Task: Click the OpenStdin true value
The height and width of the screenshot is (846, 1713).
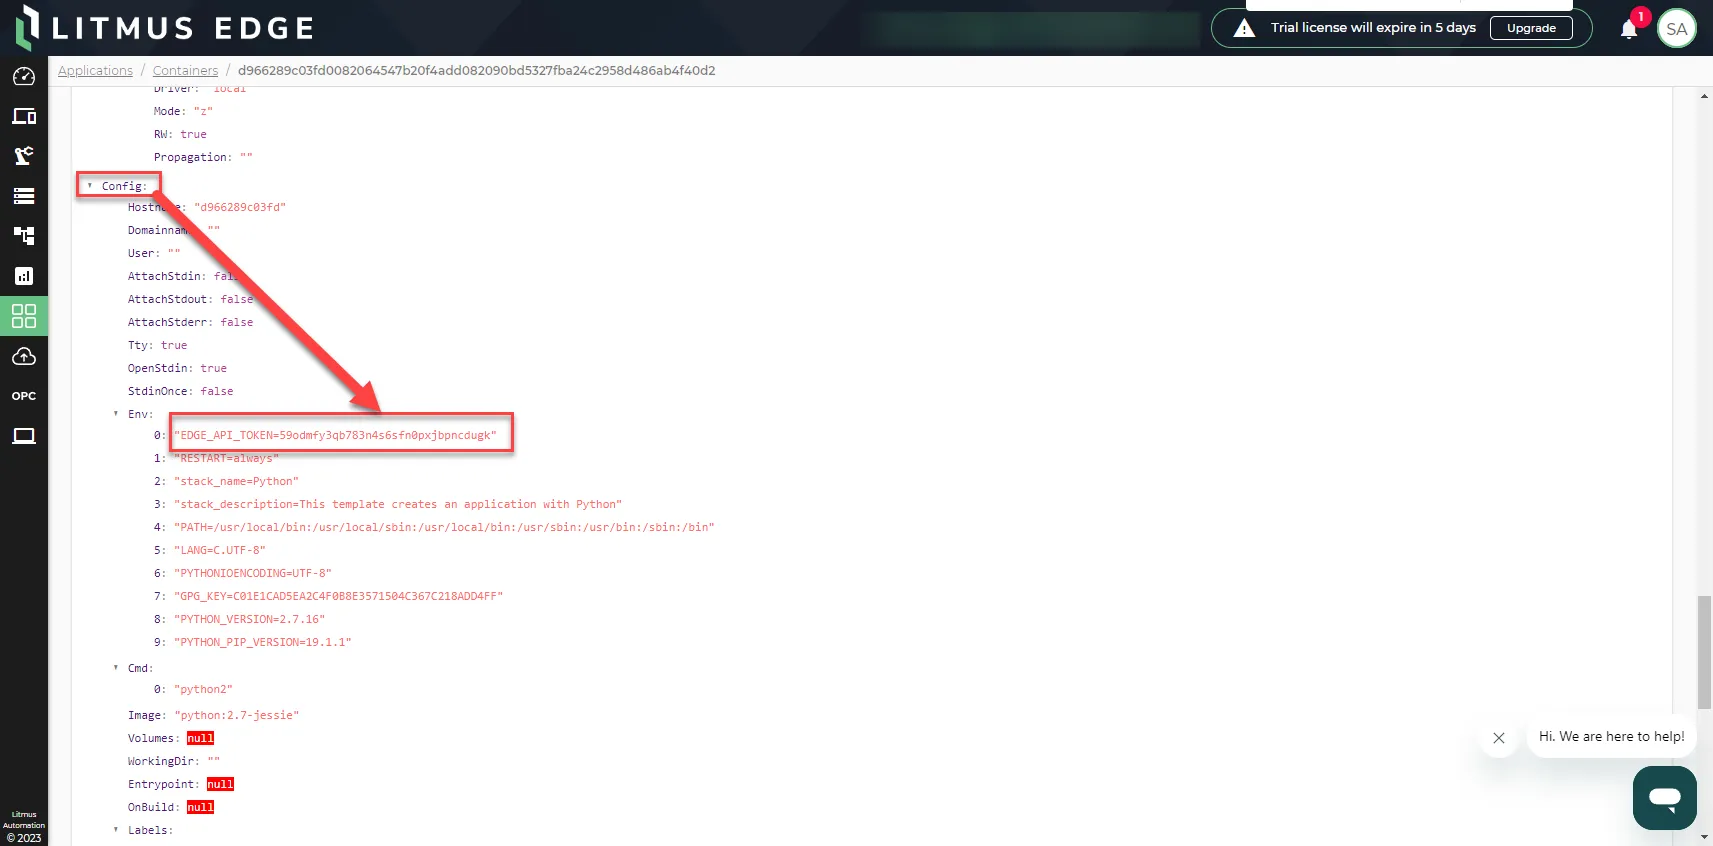Action: coord(214,369)
